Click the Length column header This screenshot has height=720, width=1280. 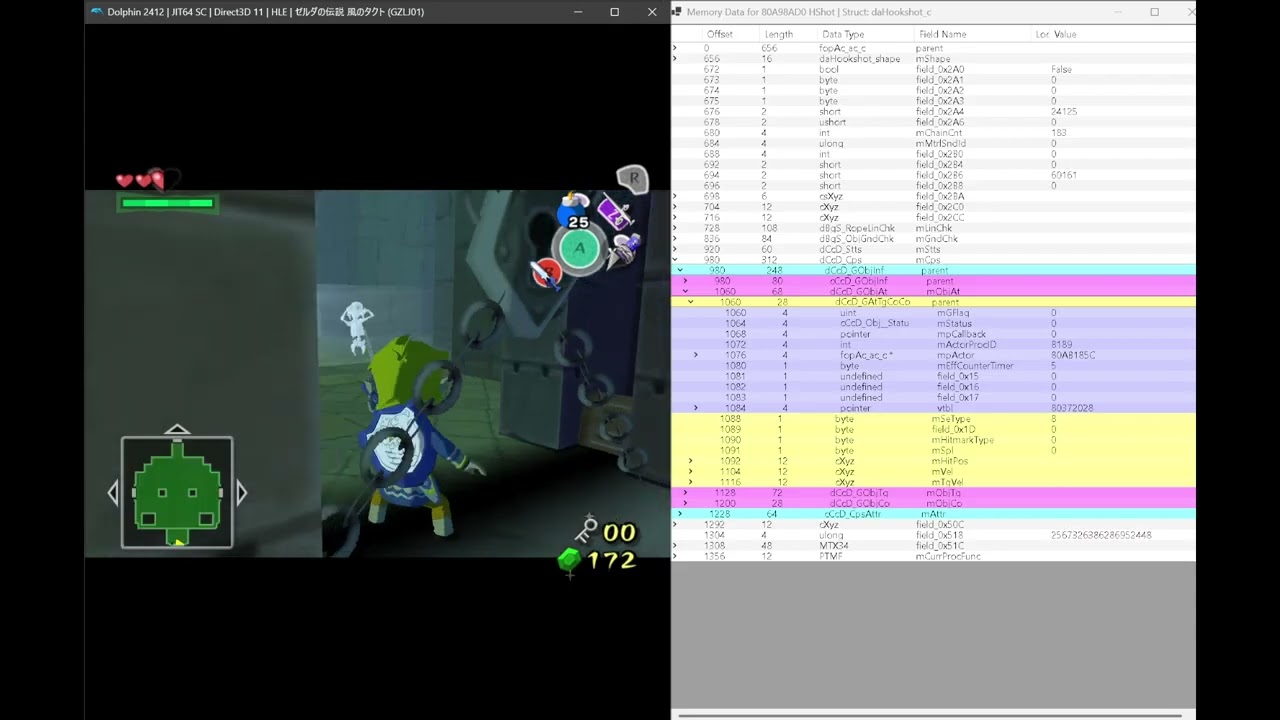coord(778,34)
